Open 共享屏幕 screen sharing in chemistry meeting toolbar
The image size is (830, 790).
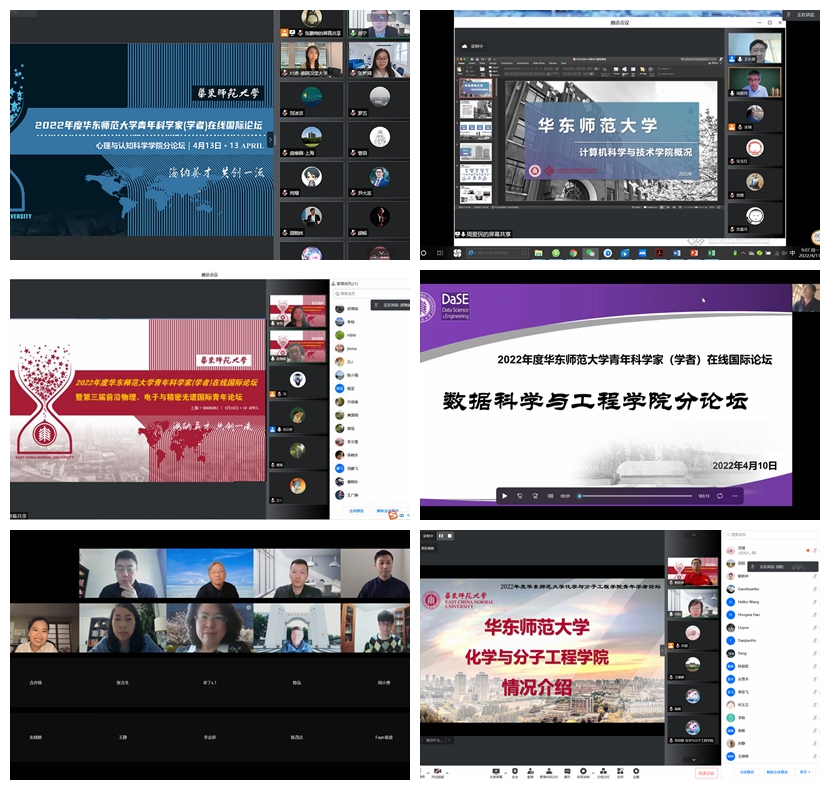pyautogui.click(x=496, y=773)
